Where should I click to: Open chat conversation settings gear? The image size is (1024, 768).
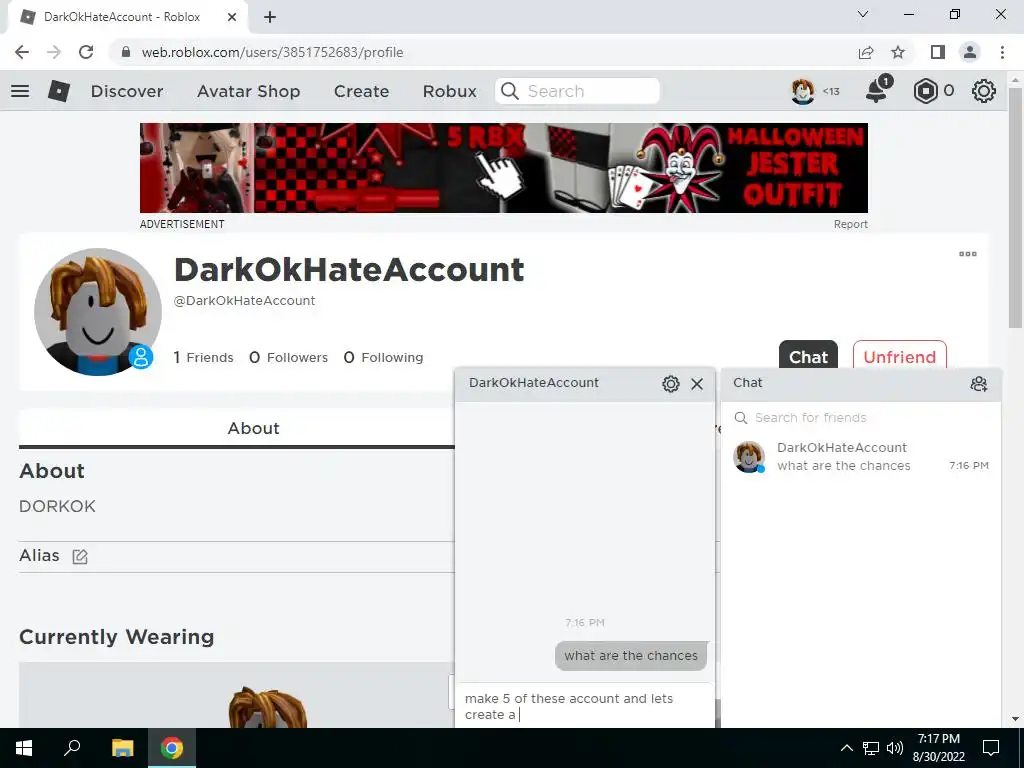point(671,383)
